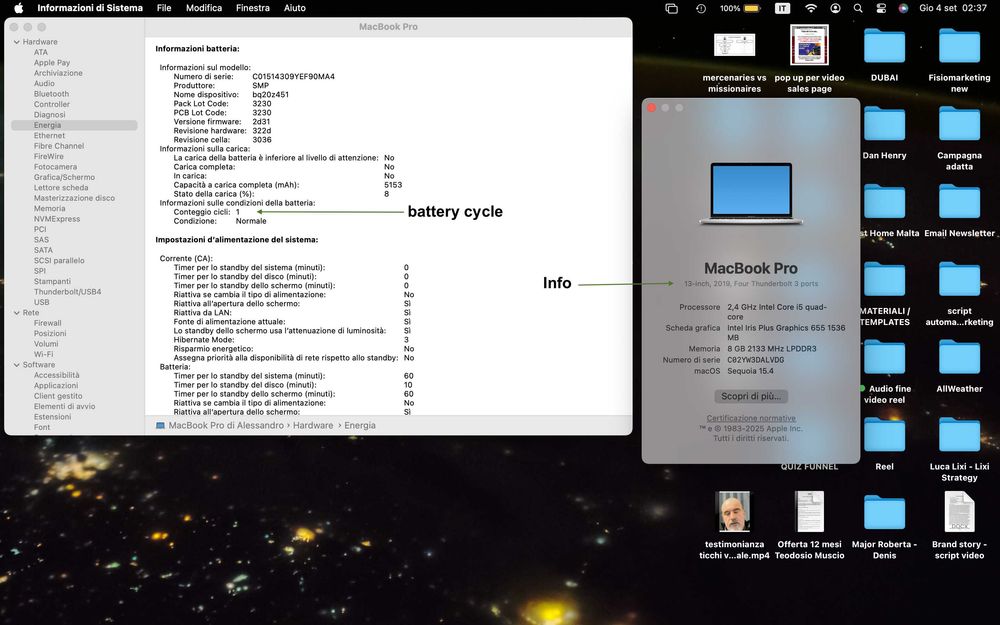
Task: Open the IT keyboard input menu
Action: point(782,8)
